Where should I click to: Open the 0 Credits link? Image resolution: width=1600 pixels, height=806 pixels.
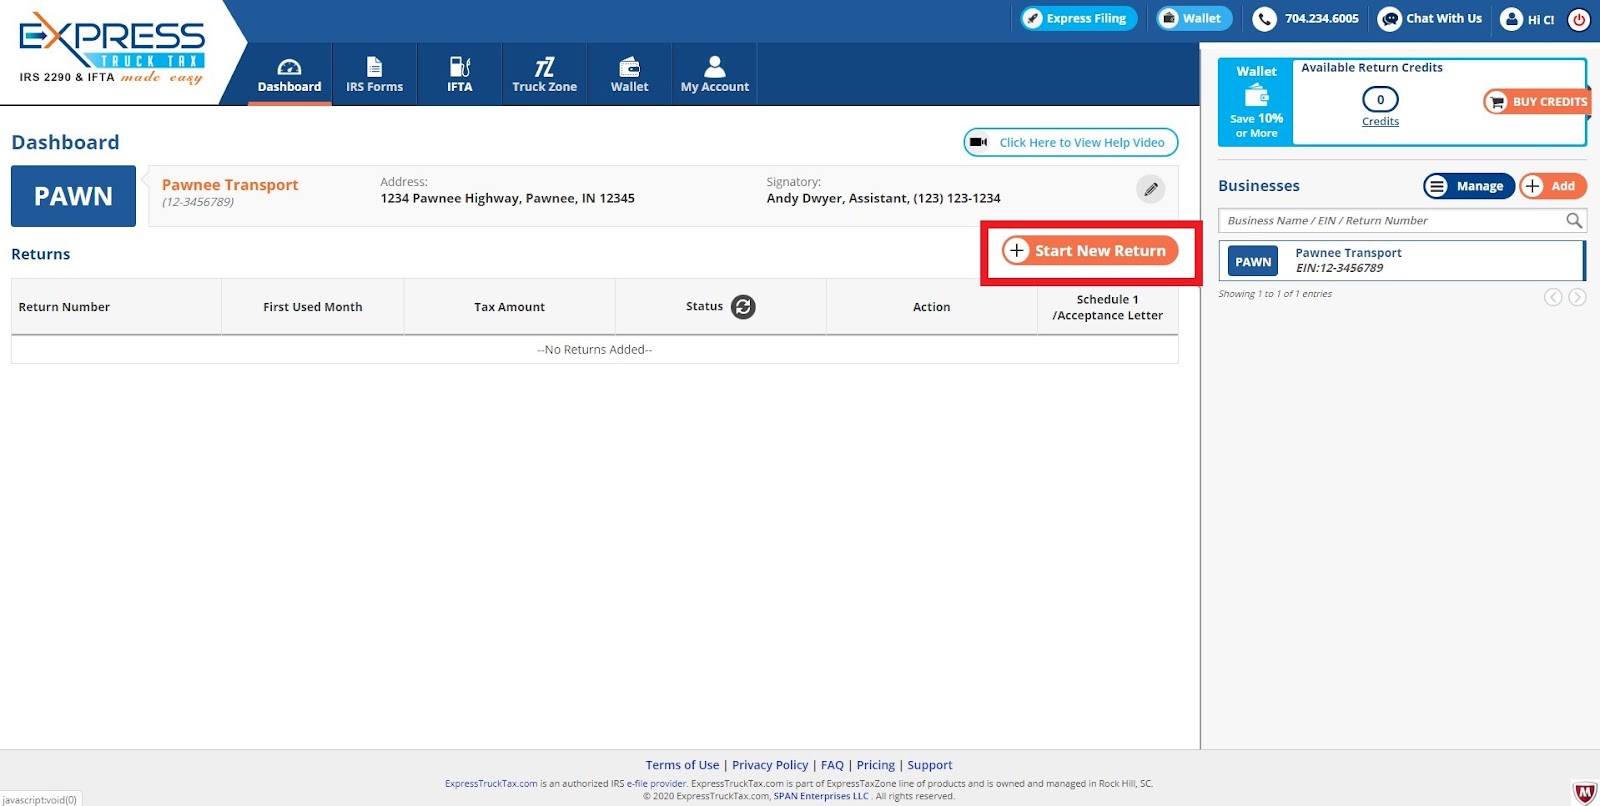(x=1380, y=107)
